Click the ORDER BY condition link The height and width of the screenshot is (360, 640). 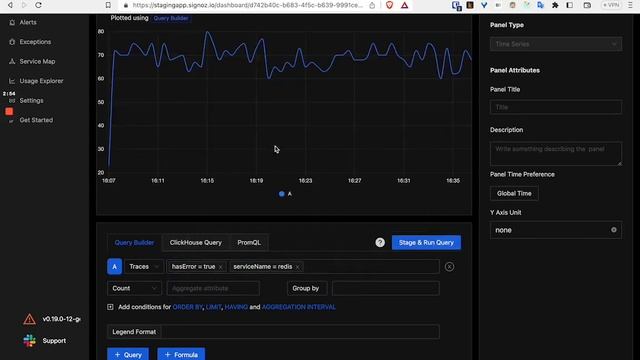pyautogui.click(x=187, y=307)
